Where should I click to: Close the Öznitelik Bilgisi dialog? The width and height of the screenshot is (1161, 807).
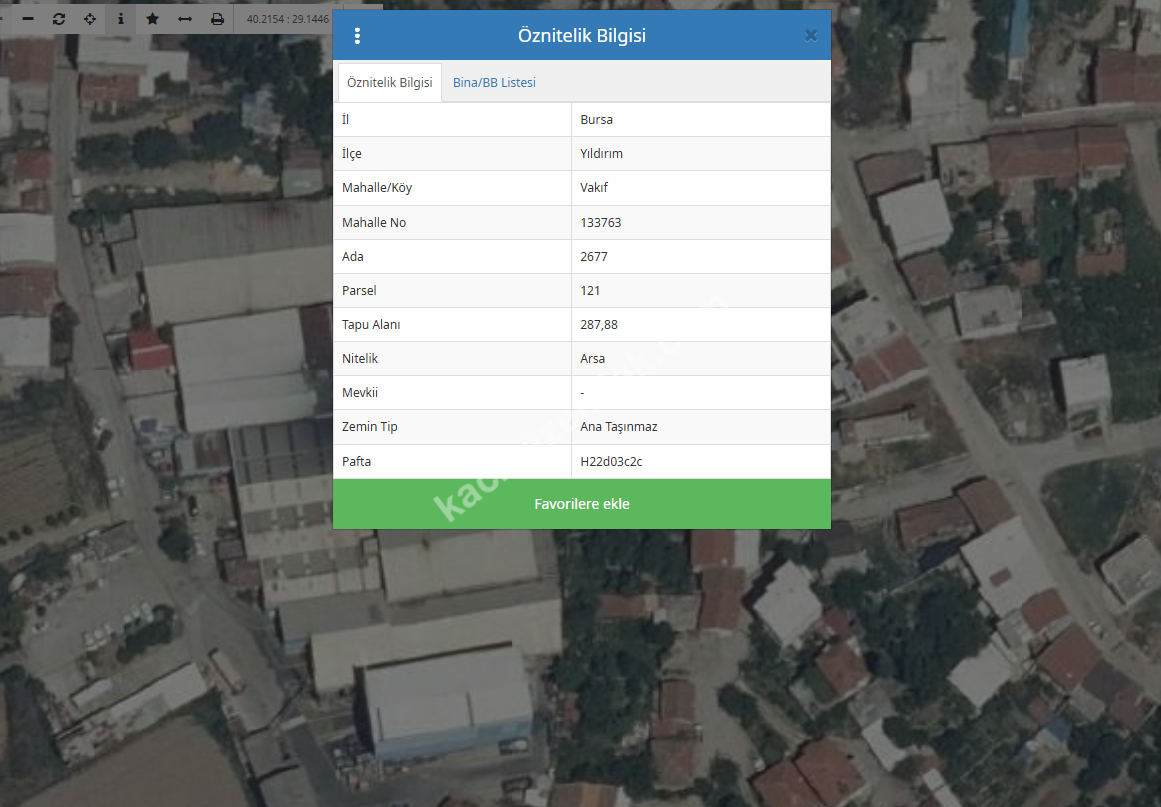(810, 36)
